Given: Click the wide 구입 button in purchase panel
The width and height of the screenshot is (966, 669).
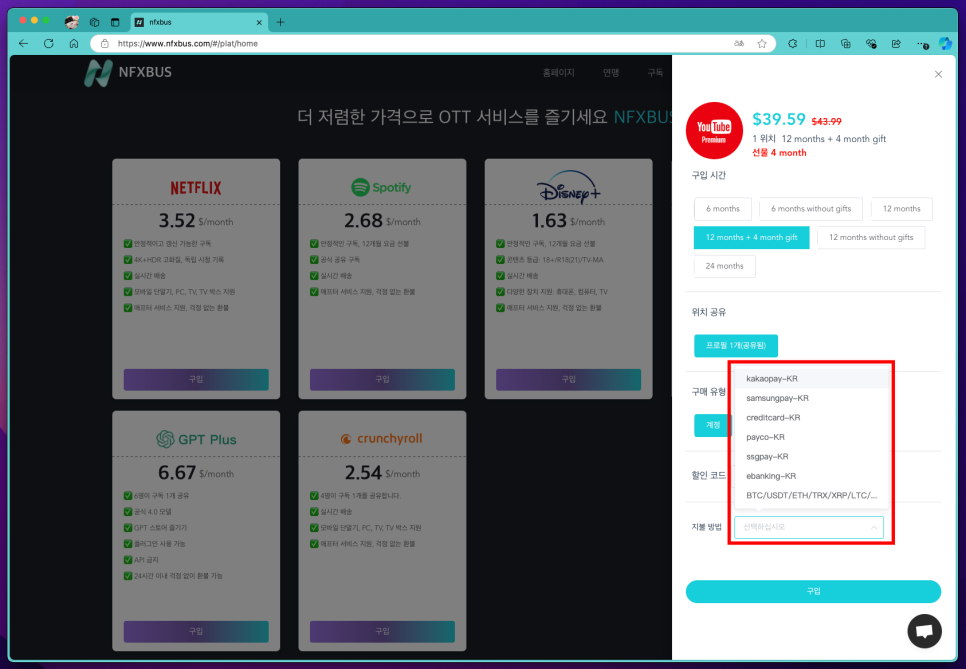Looking at the screenshot, I should click(x=813, y=591).
